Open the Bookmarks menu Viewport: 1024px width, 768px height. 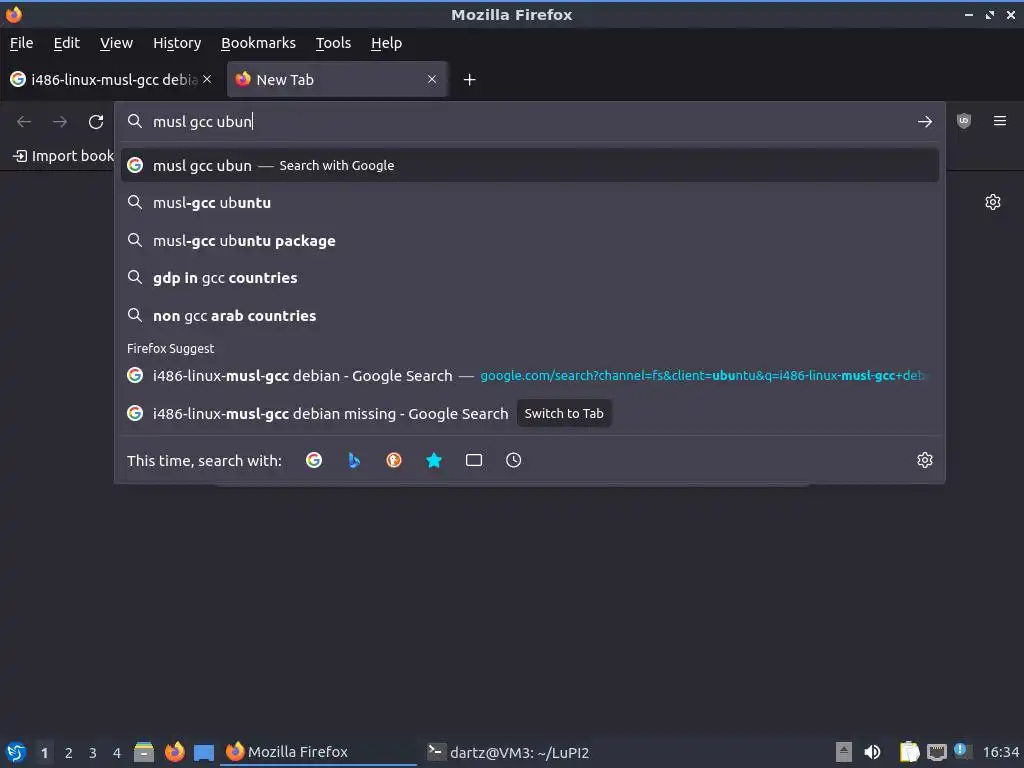(258, 43)
